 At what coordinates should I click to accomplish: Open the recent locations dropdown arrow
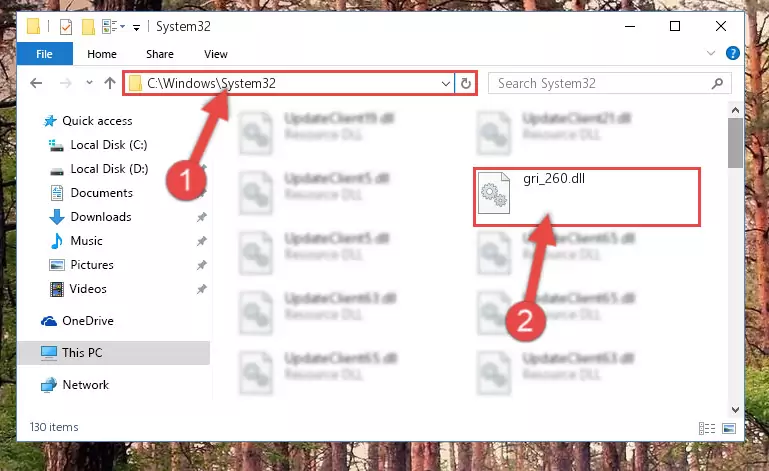tap(89, 82)
